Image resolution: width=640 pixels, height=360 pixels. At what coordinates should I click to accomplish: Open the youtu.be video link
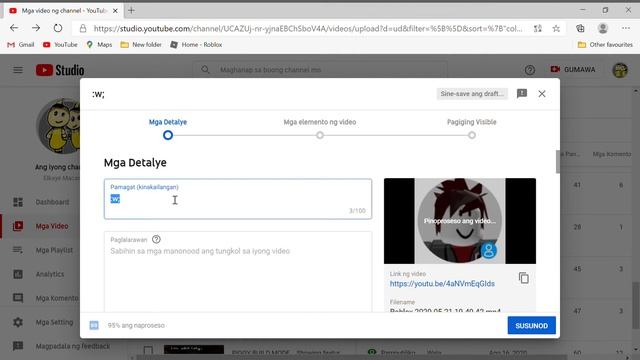click(x=442, y=284)
